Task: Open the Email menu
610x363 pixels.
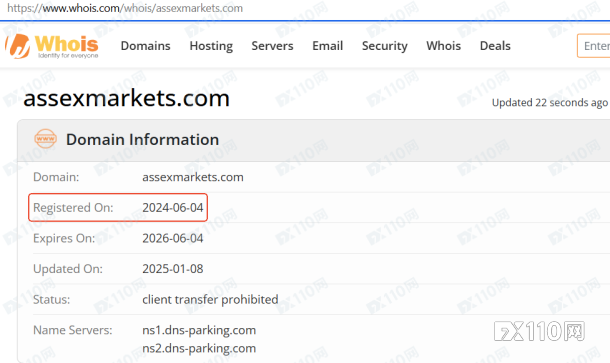Action: pyautogui.click(x=328, y=46)
